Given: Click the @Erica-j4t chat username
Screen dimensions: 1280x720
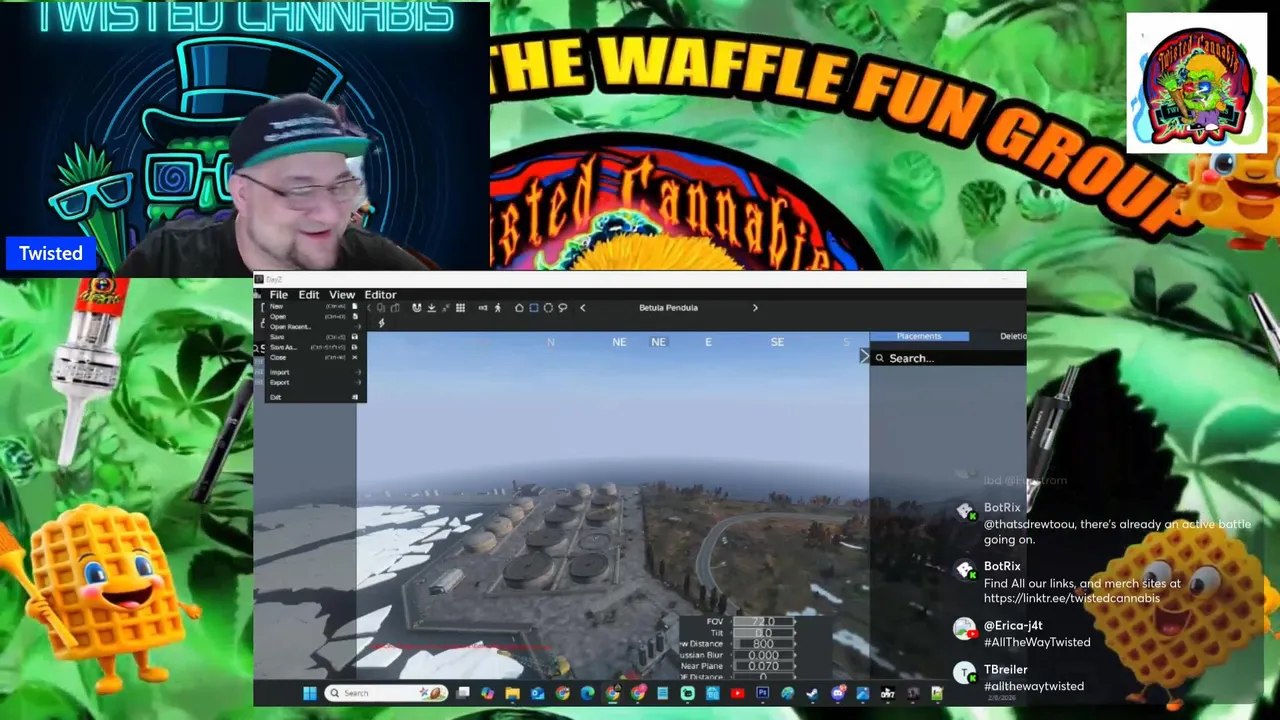Looking at the screenshot, I should (x=1013, y=626).
